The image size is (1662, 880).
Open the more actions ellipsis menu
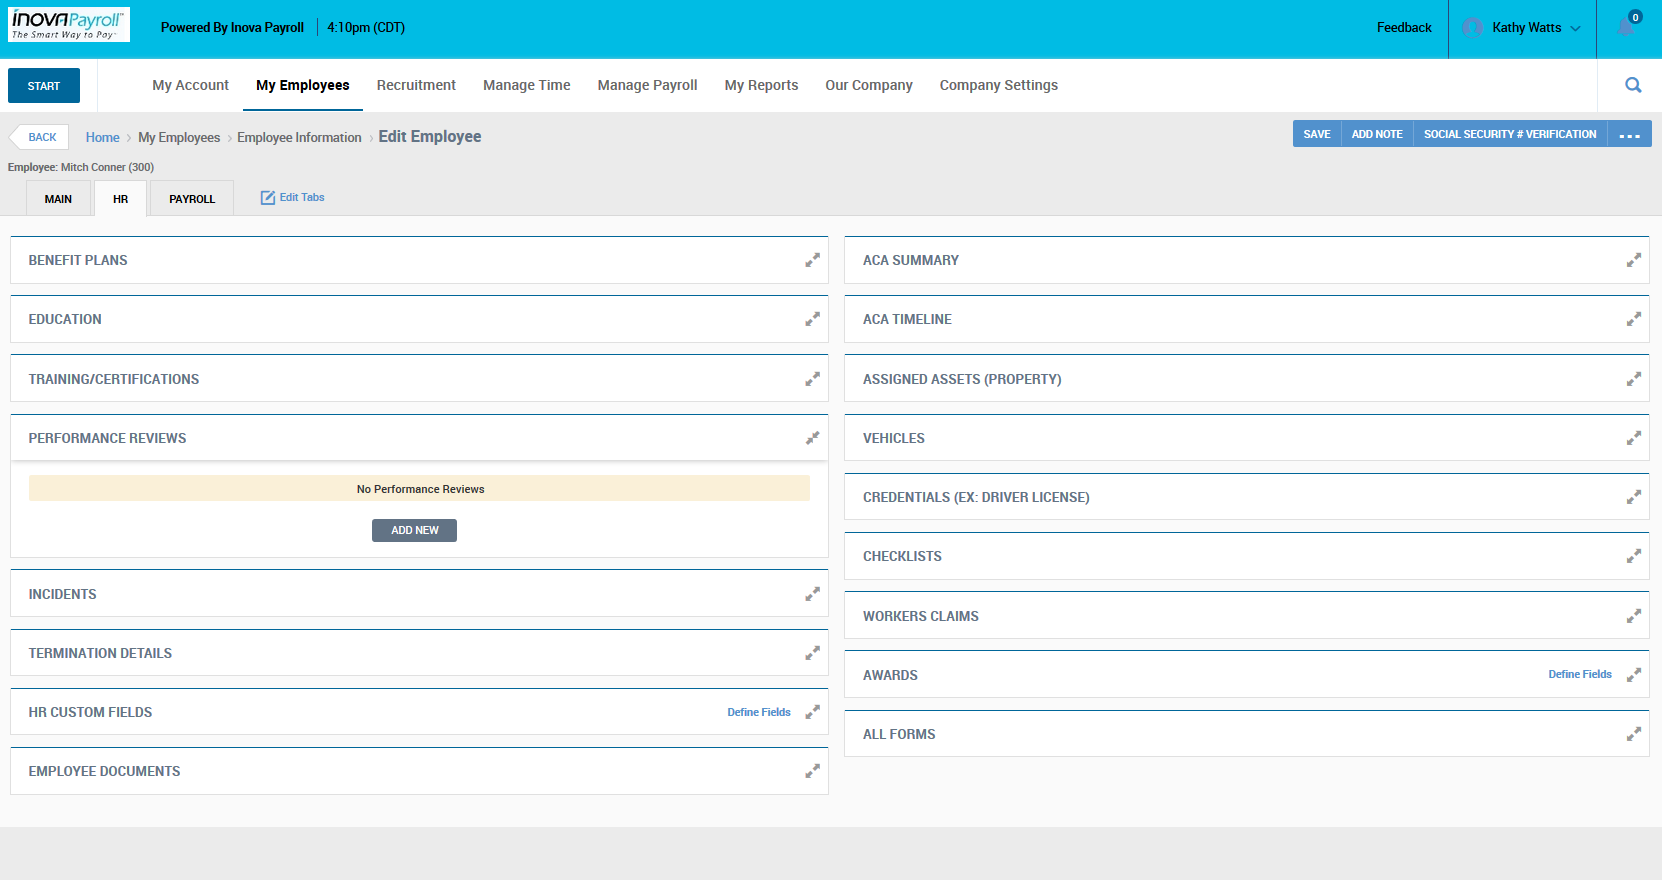1629,134
